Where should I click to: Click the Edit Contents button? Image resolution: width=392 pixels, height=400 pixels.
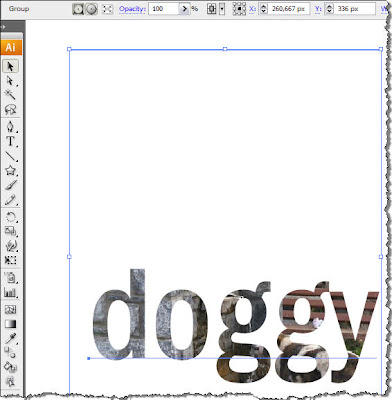click(91, 9)
